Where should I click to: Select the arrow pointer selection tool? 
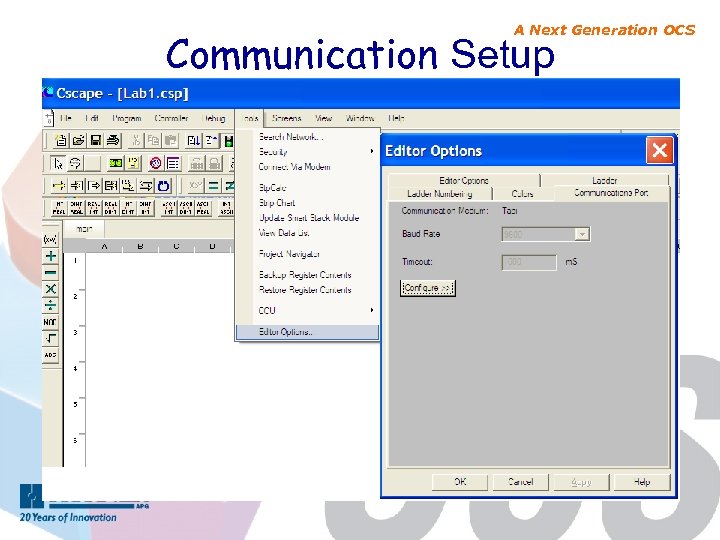pyautogui.click(x=58, y=163)
